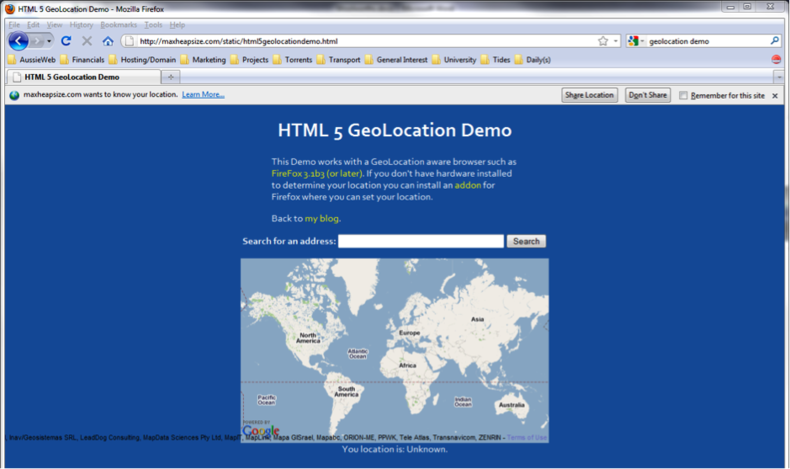Open the Financials bookmarks folder
Image resolution: width=790 pixels, height=469 pixels.
(x=83, y=59)
